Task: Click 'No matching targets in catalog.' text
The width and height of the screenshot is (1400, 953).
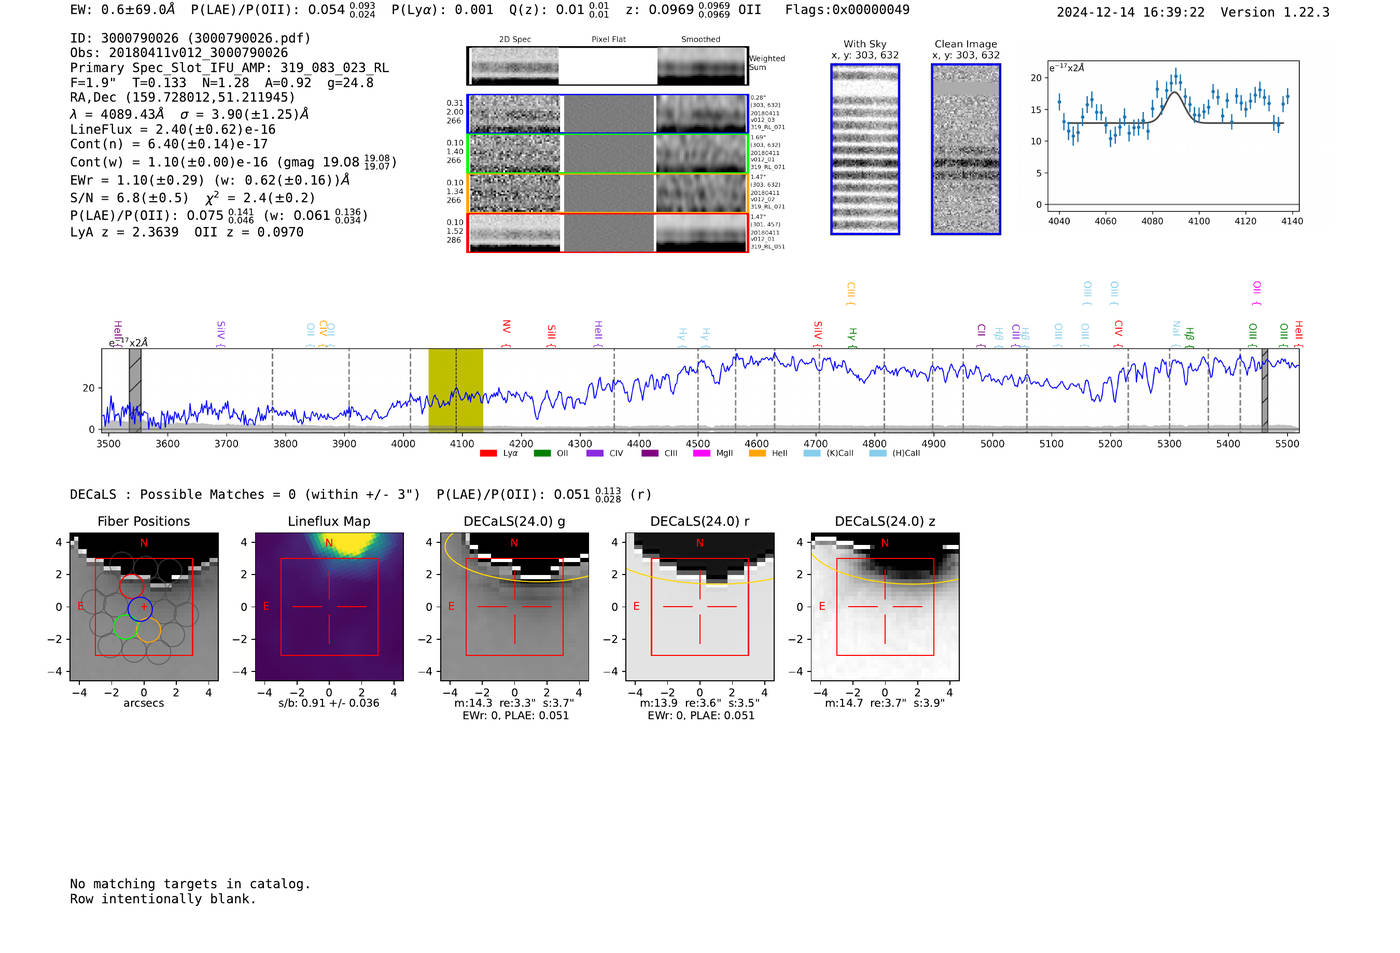Action: click(x=190, y=884)
